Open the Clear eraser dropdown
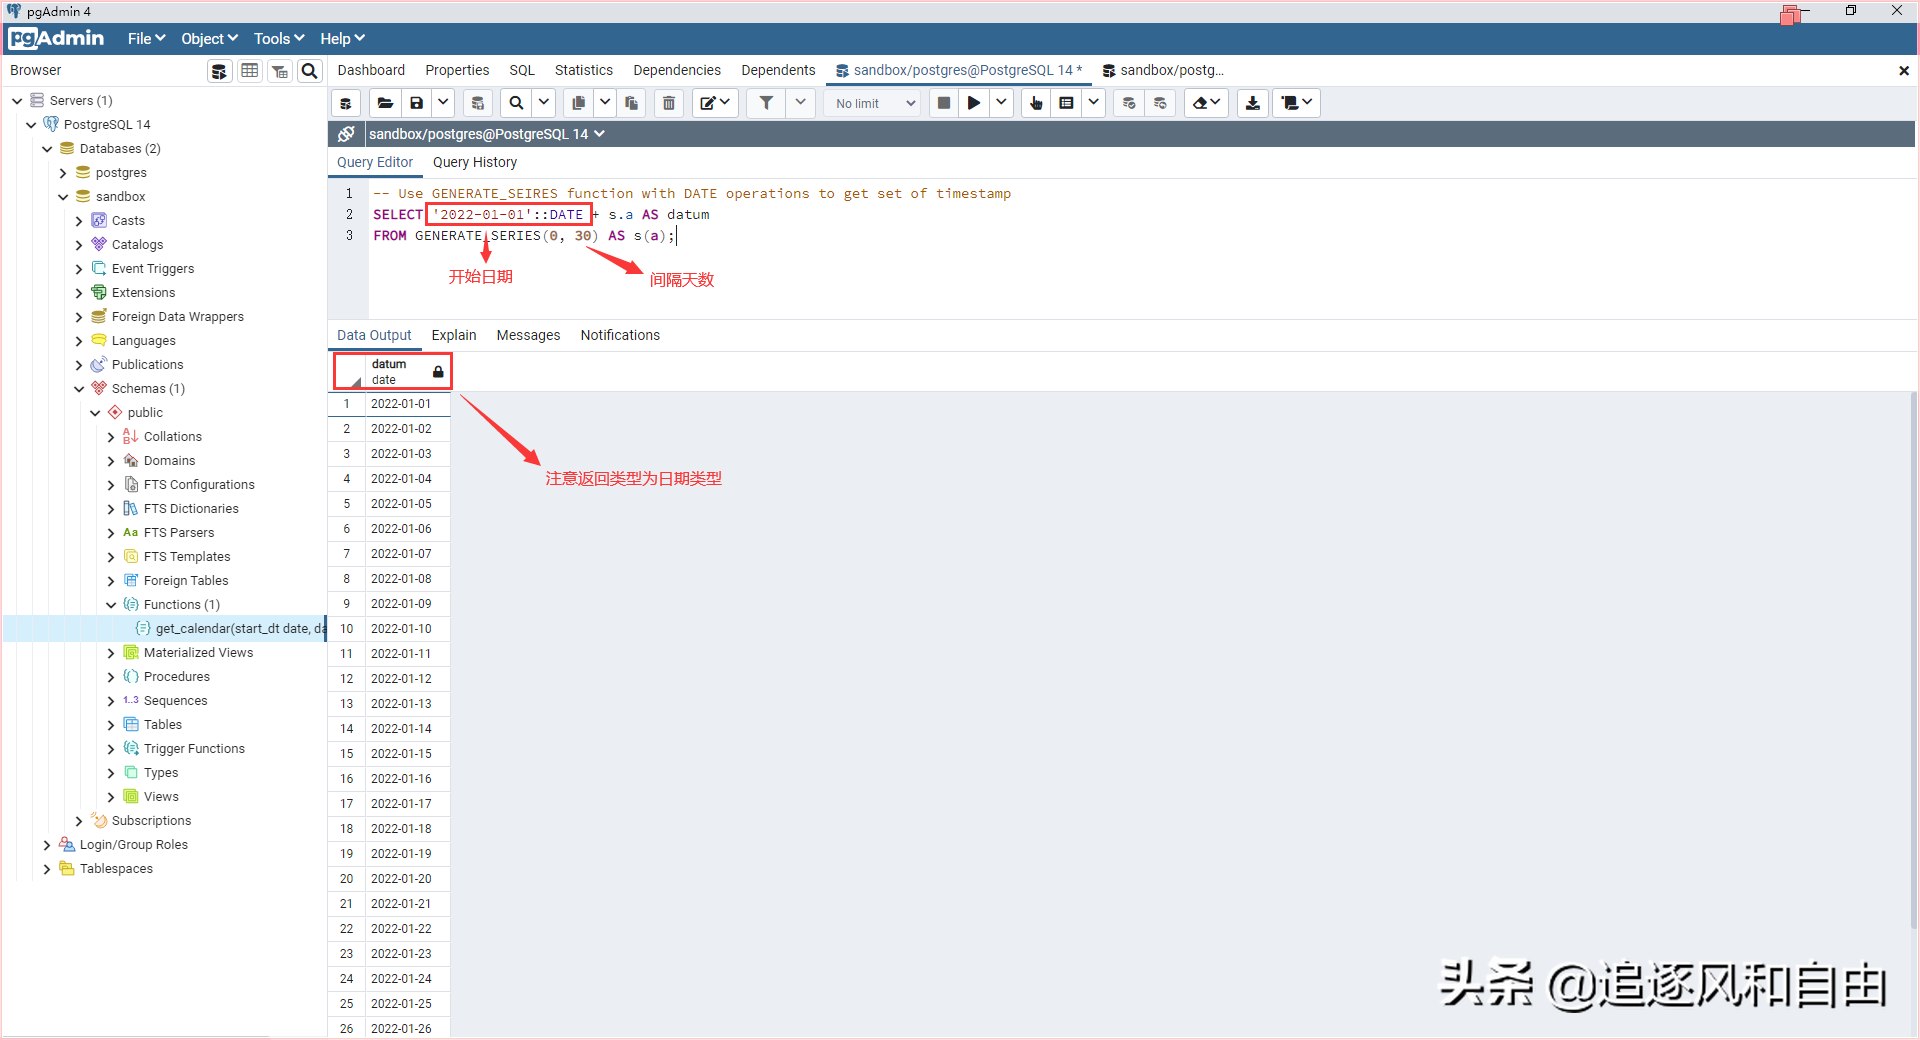1920x1040 pixels. coord(1207,103)
